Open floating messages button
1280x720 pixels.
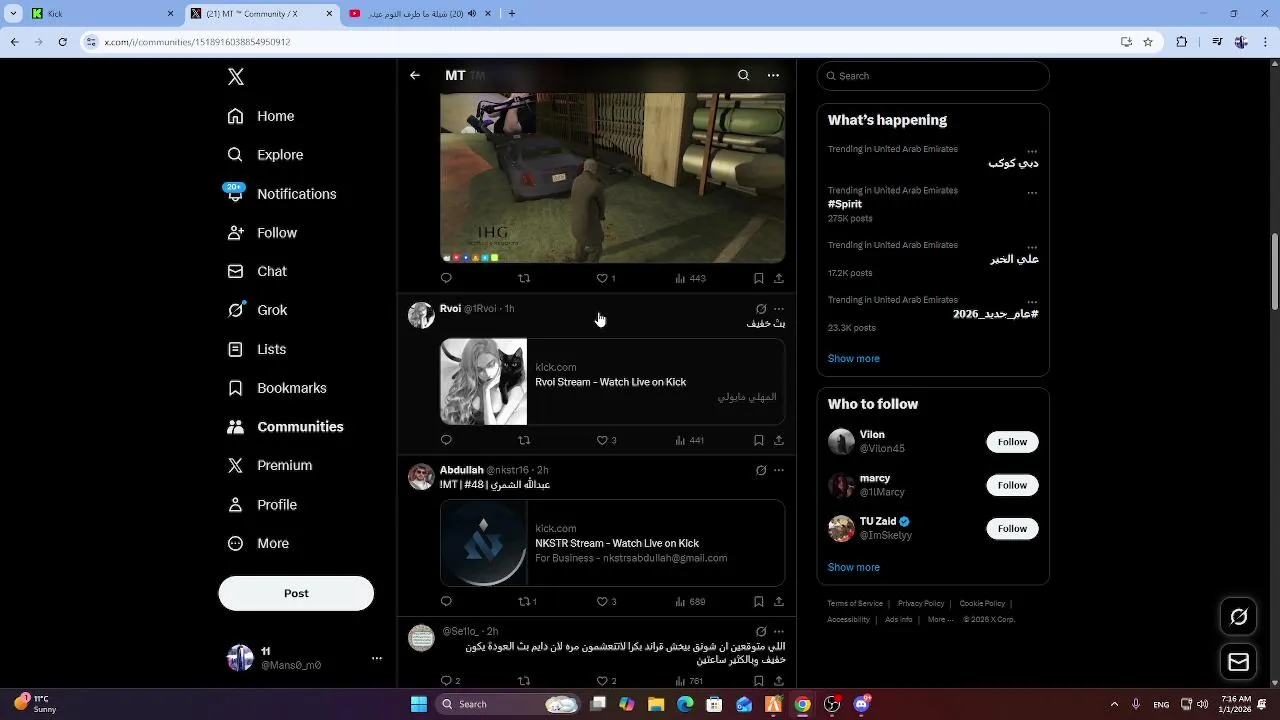pos(1238,662)
